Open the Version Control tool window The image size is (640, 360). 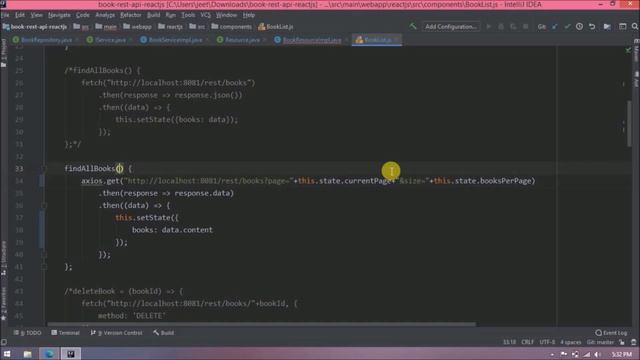(x=117, y=333)
